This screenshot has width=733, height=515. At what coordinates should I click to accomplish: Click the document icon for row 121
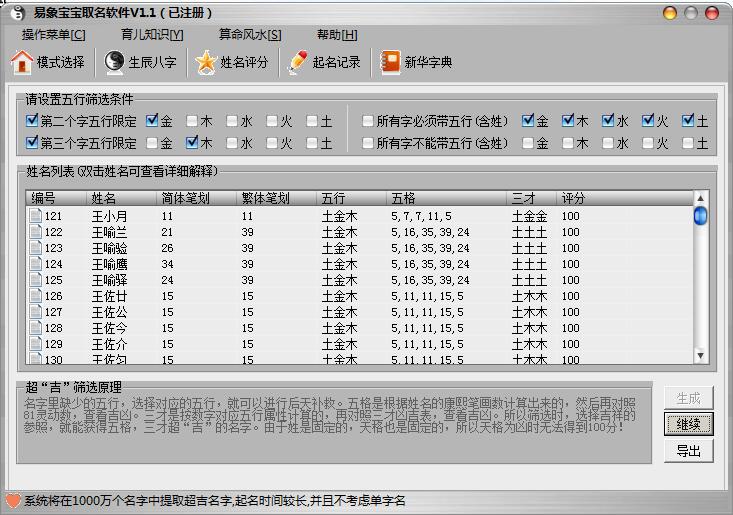(35, 216)
